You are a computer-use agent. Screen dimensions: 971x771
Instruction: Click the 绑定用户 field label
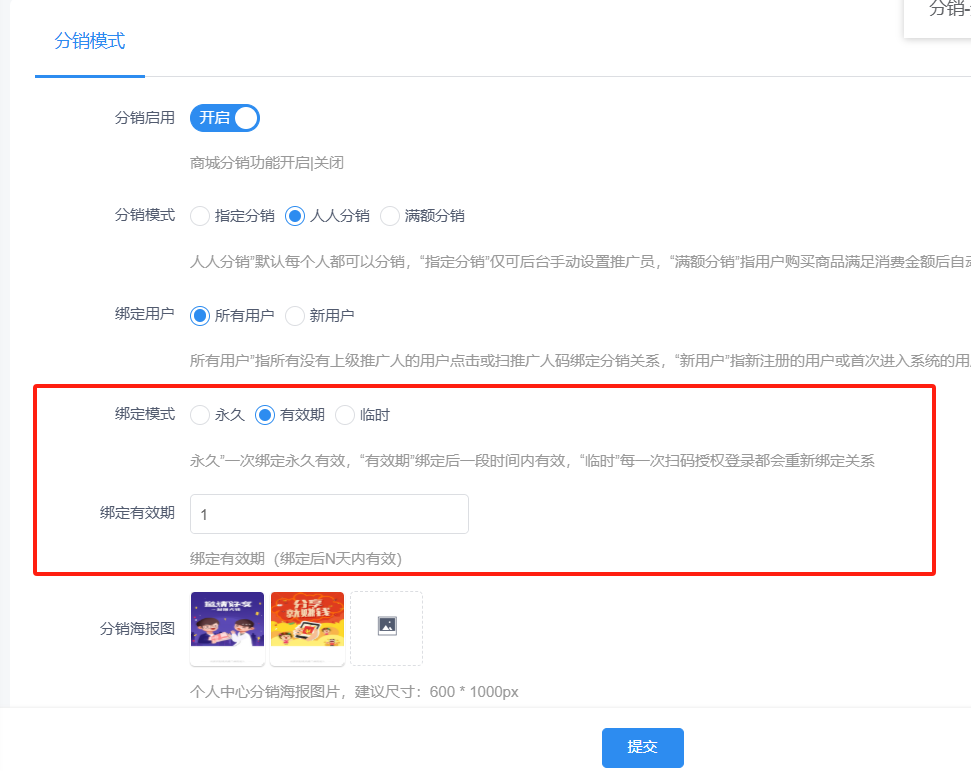tap(145, 314)
